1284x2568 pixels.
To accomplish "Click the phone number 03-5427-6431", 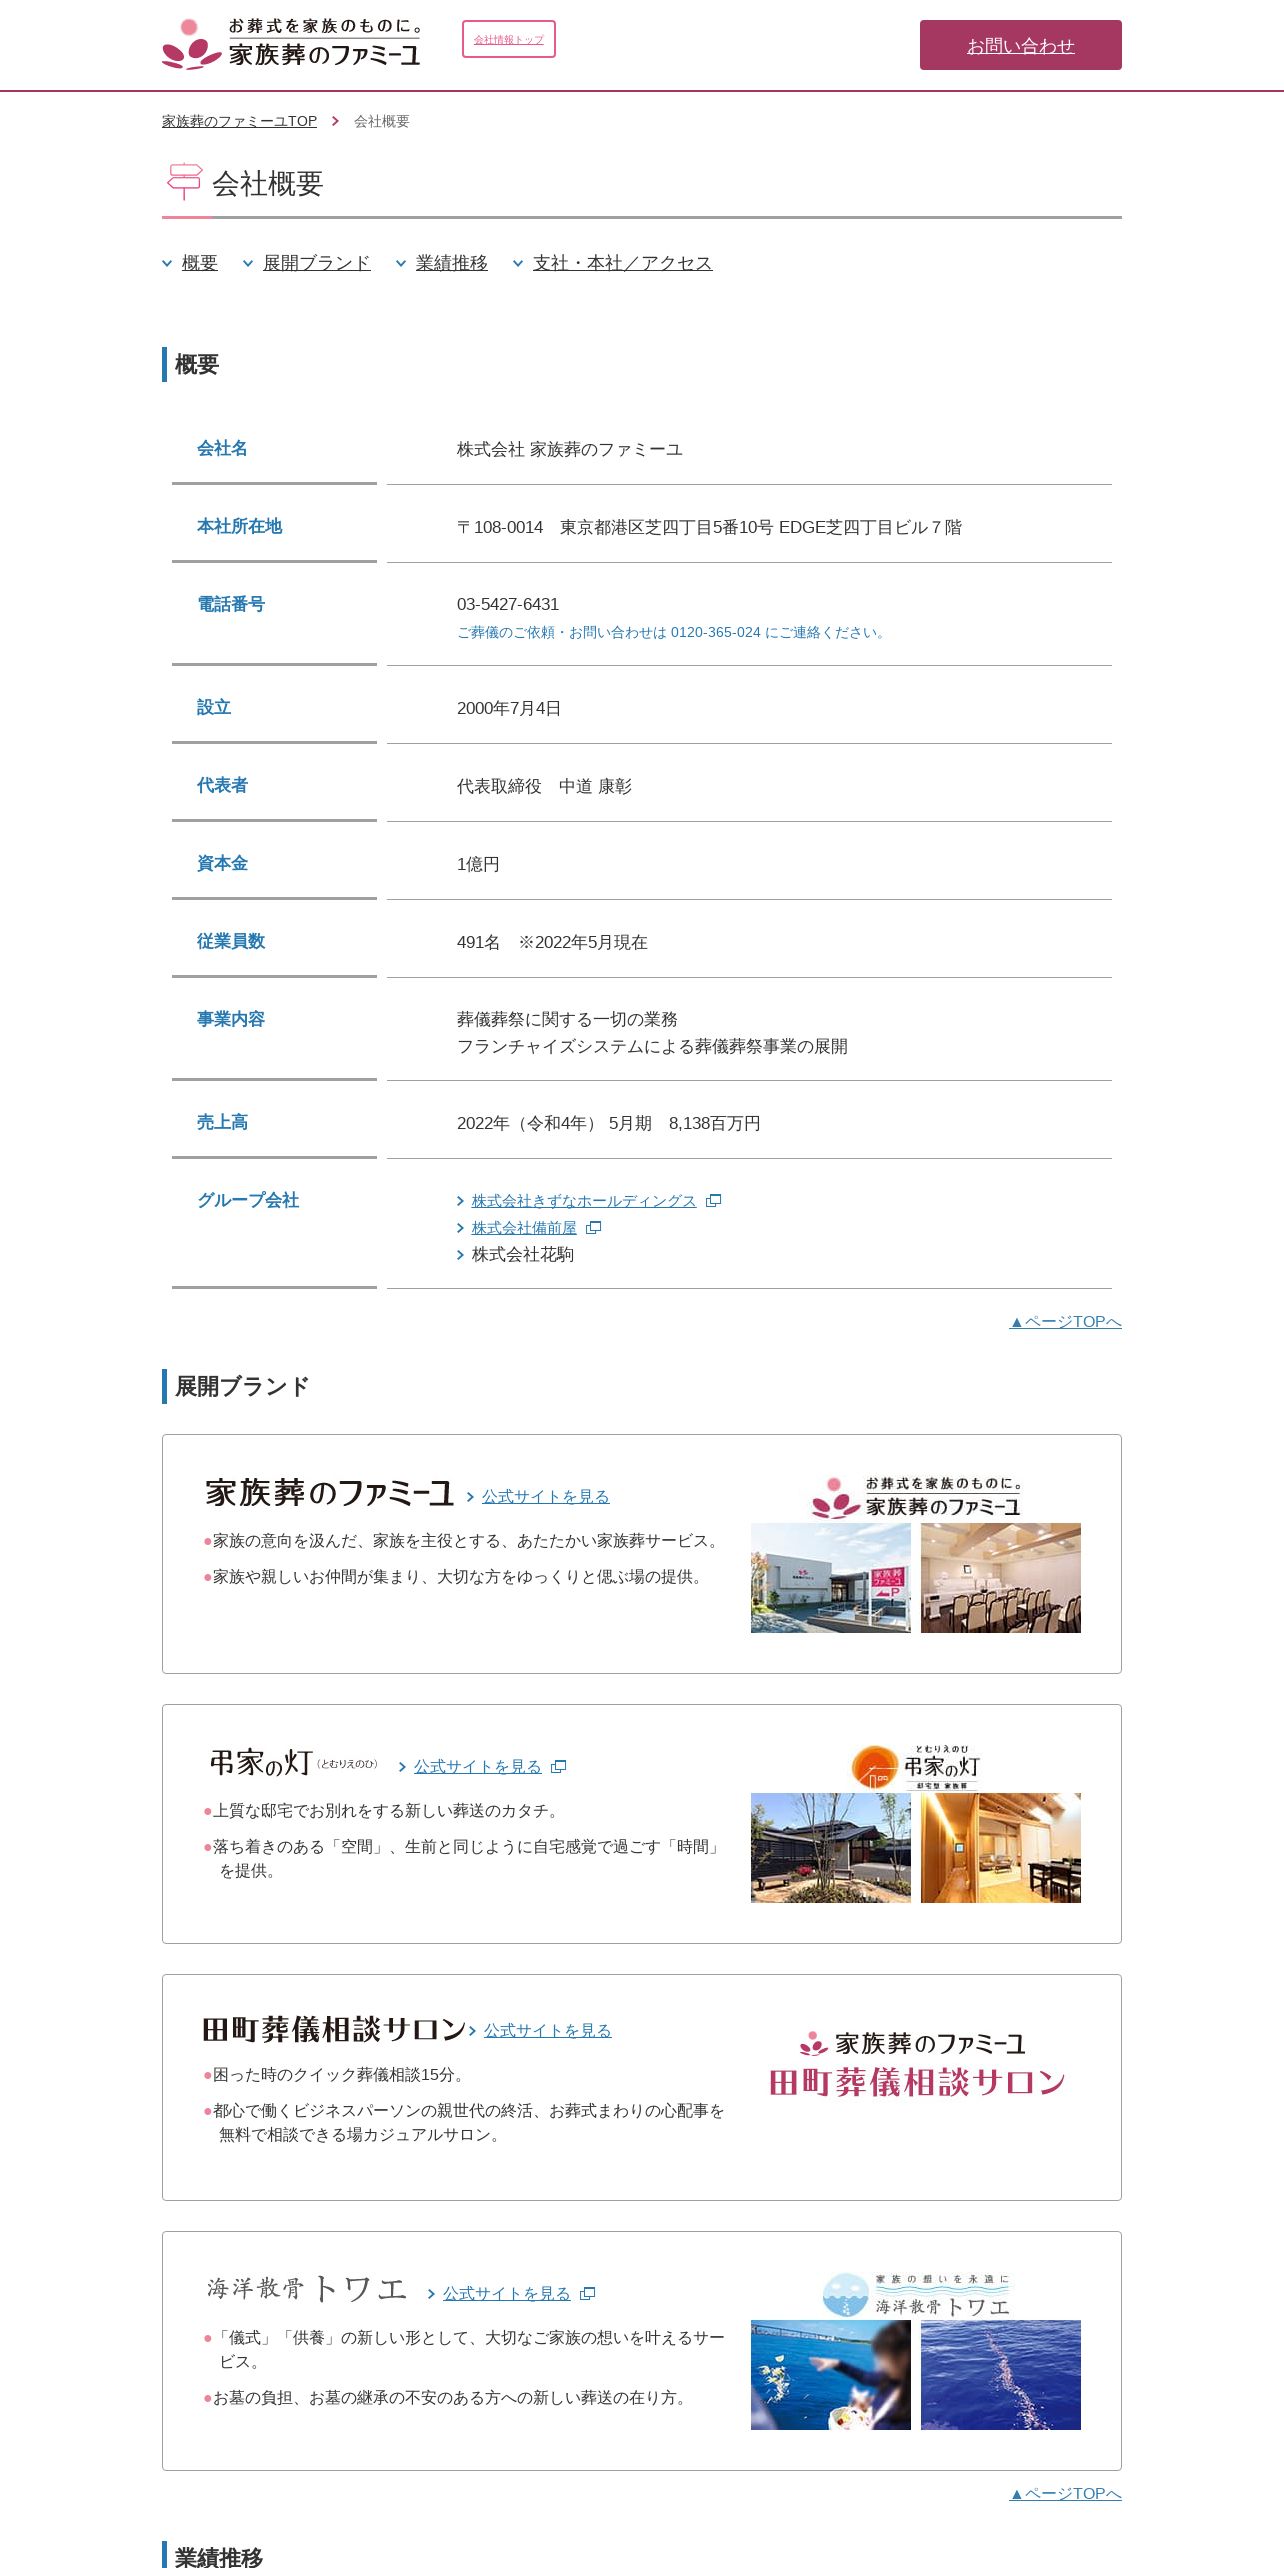I will coord(508,605).
